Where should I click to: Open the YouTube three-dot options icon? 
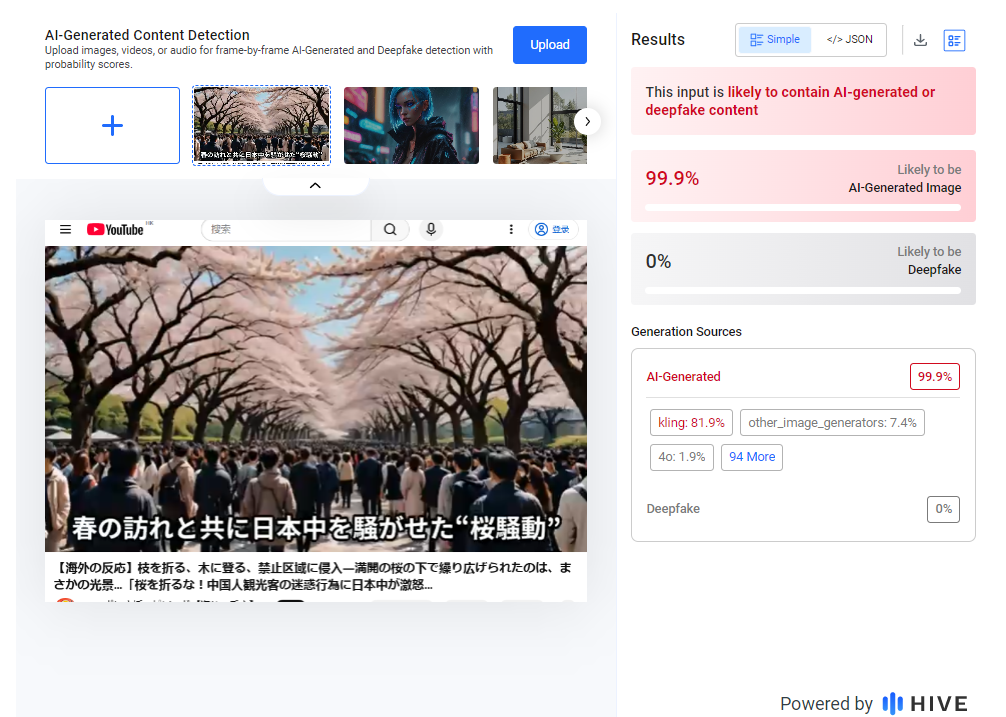[x=511, y=229]
